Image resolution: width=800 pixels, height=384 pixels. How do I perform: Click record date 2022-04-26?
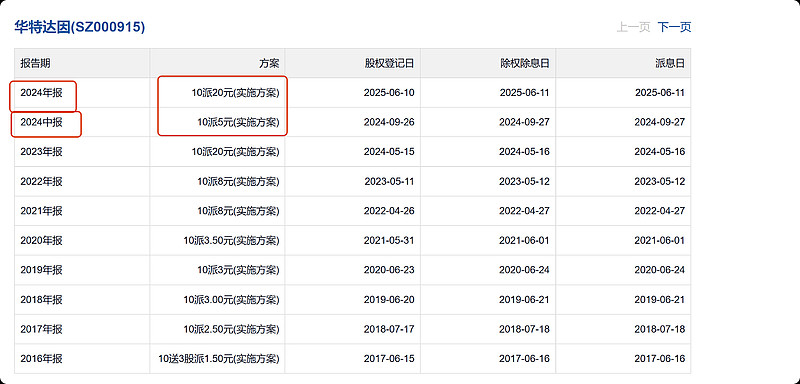click(389, 211)
